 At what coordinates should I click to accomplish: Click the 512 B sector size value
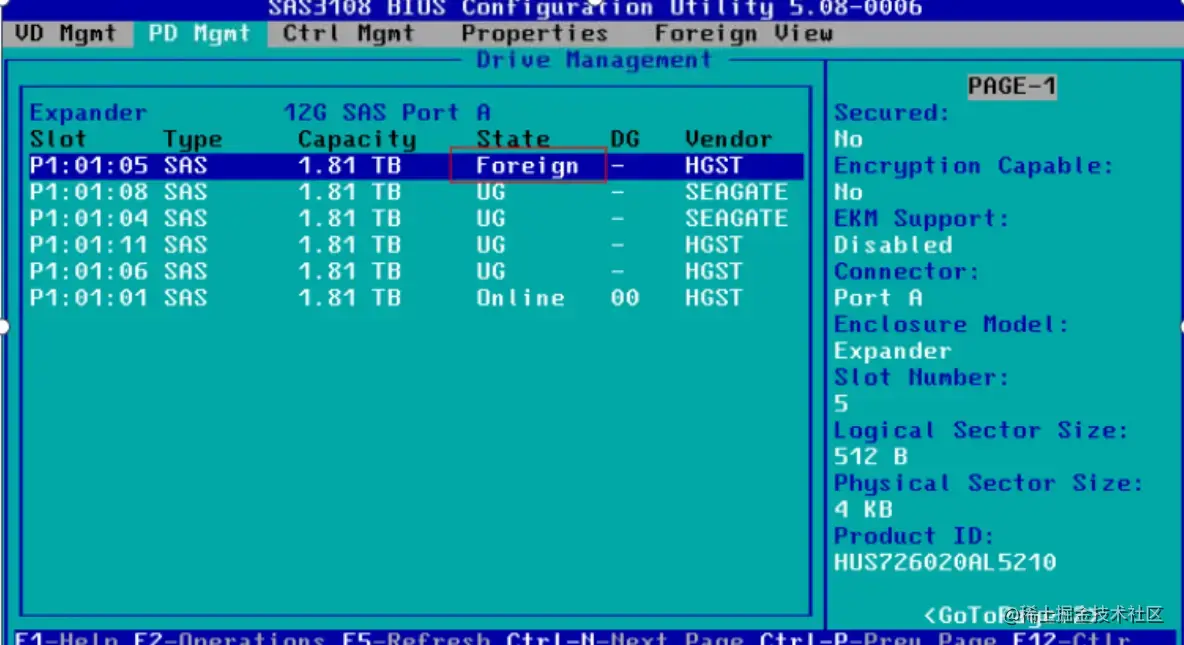(870, 457)
